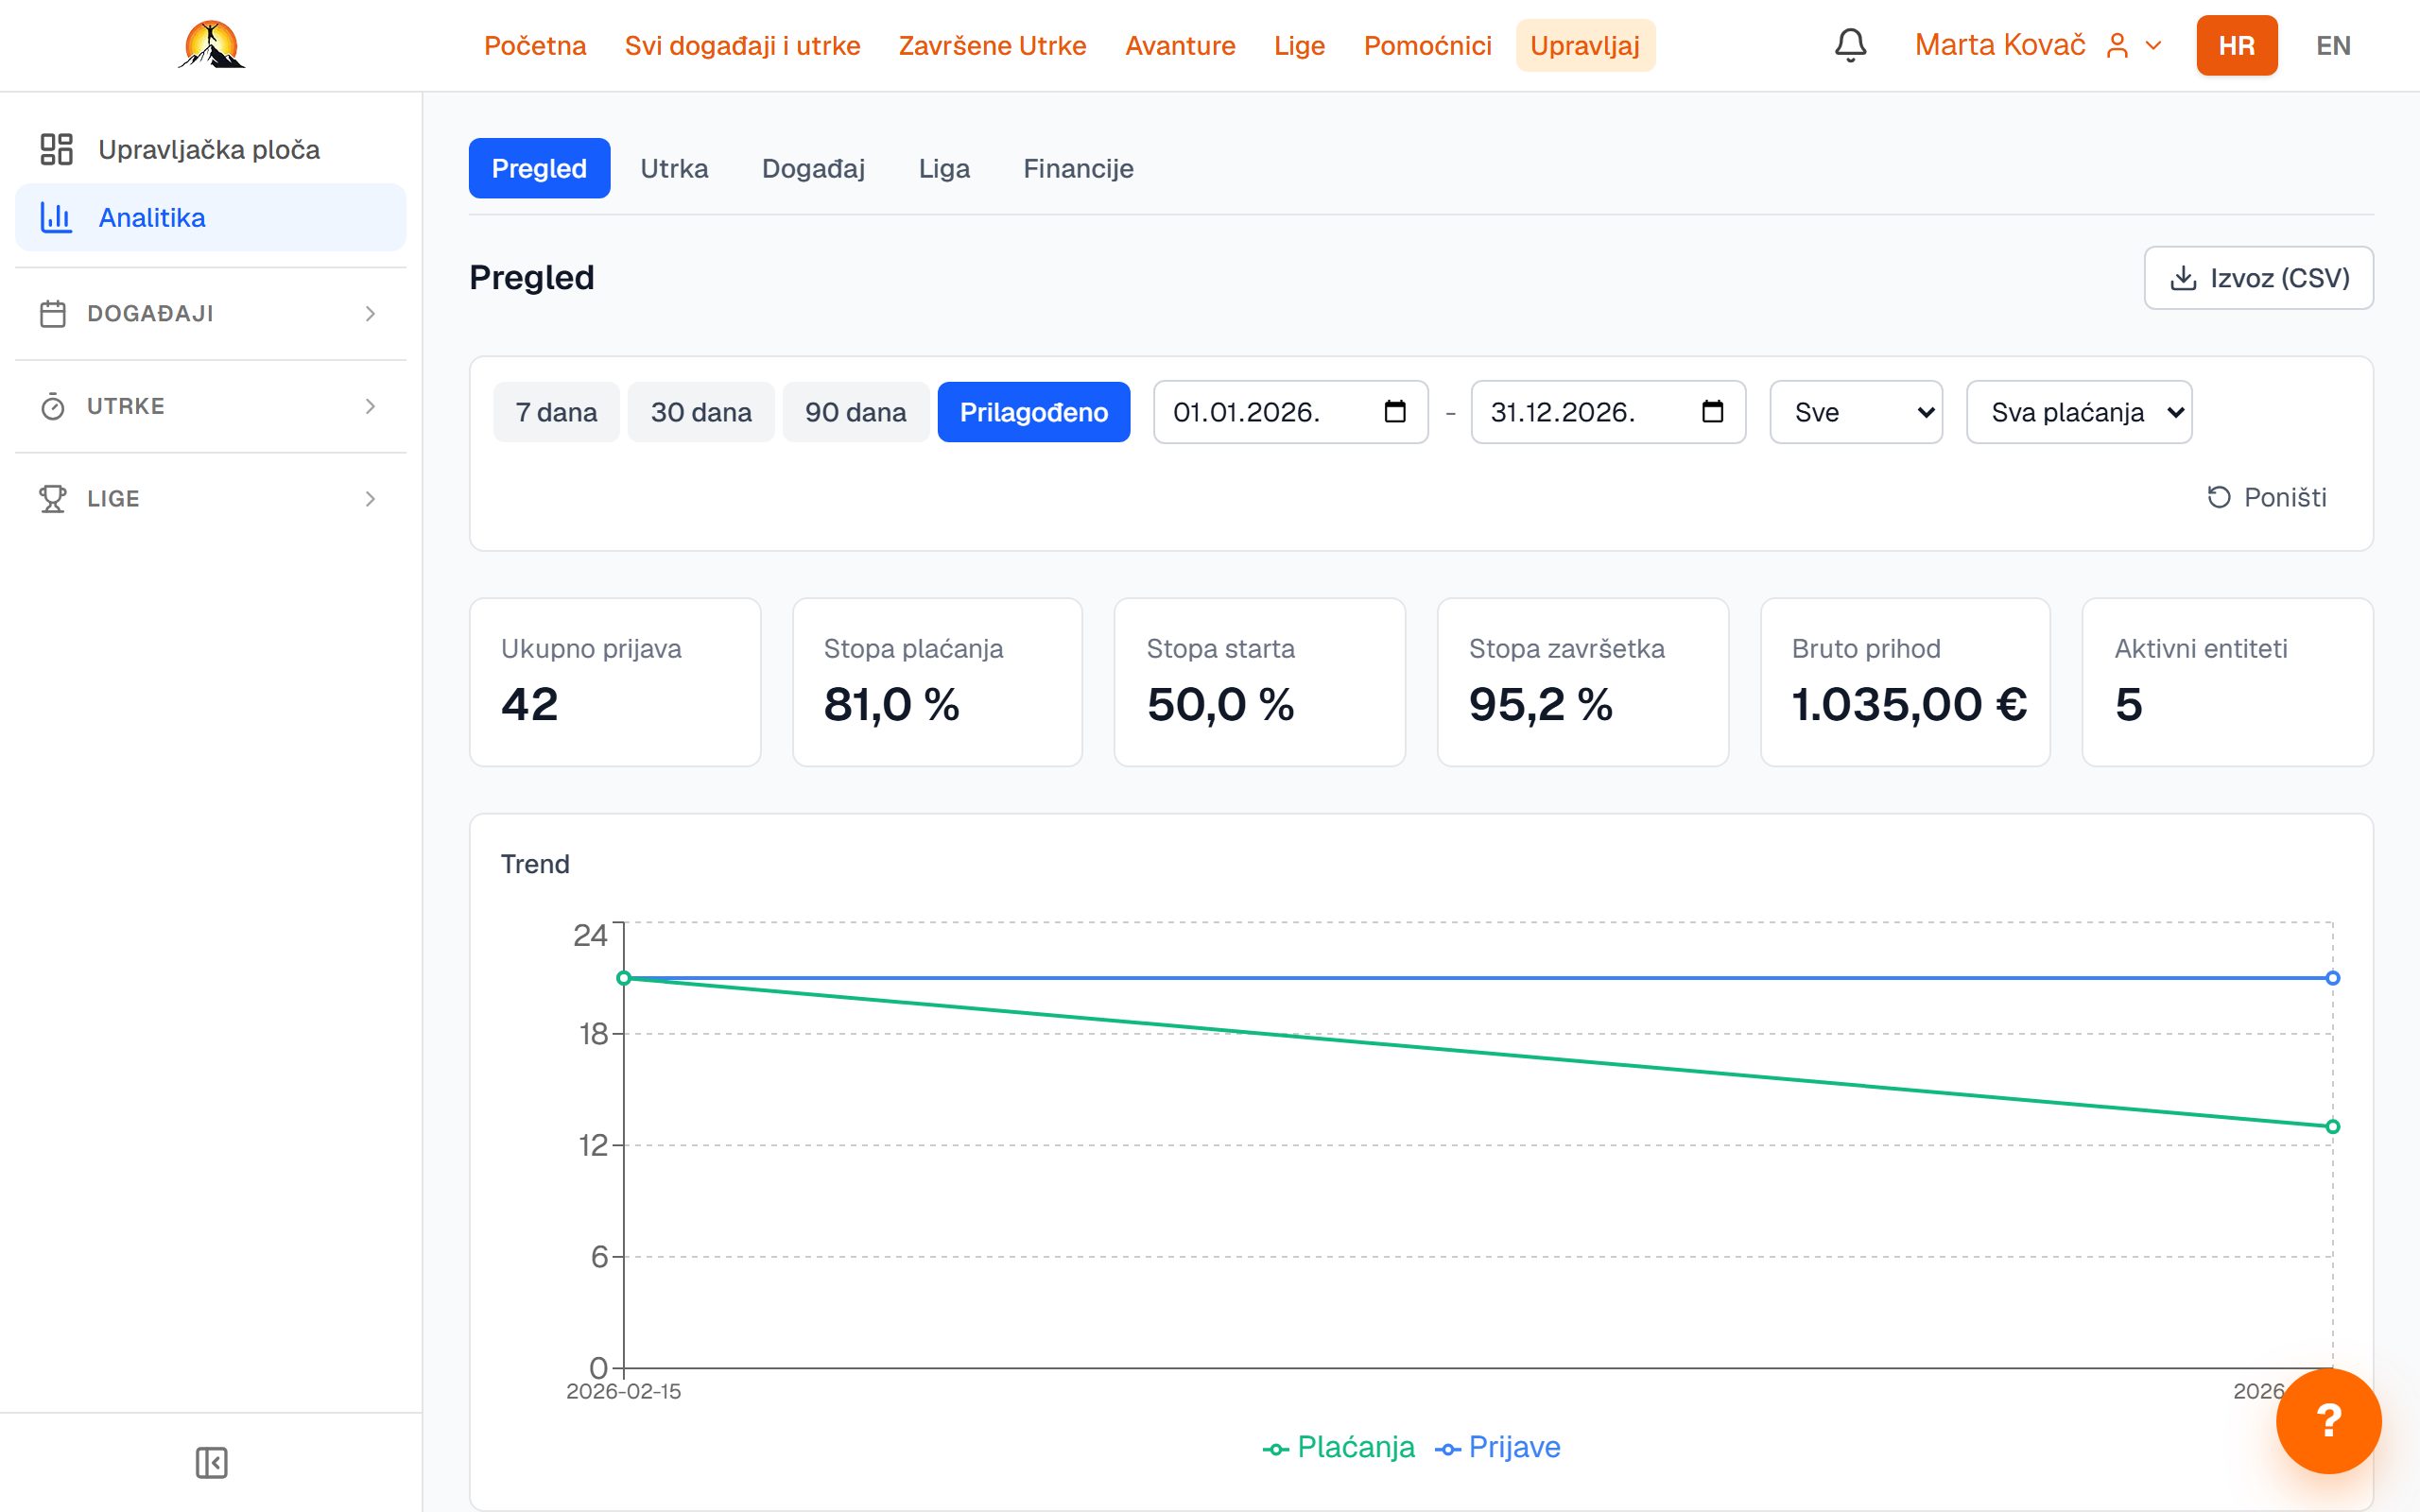Click the end date field 31.12.2026.
Image resolution: width=2420 pixels, height=1512 pixels.
[x=1608, y=412]
